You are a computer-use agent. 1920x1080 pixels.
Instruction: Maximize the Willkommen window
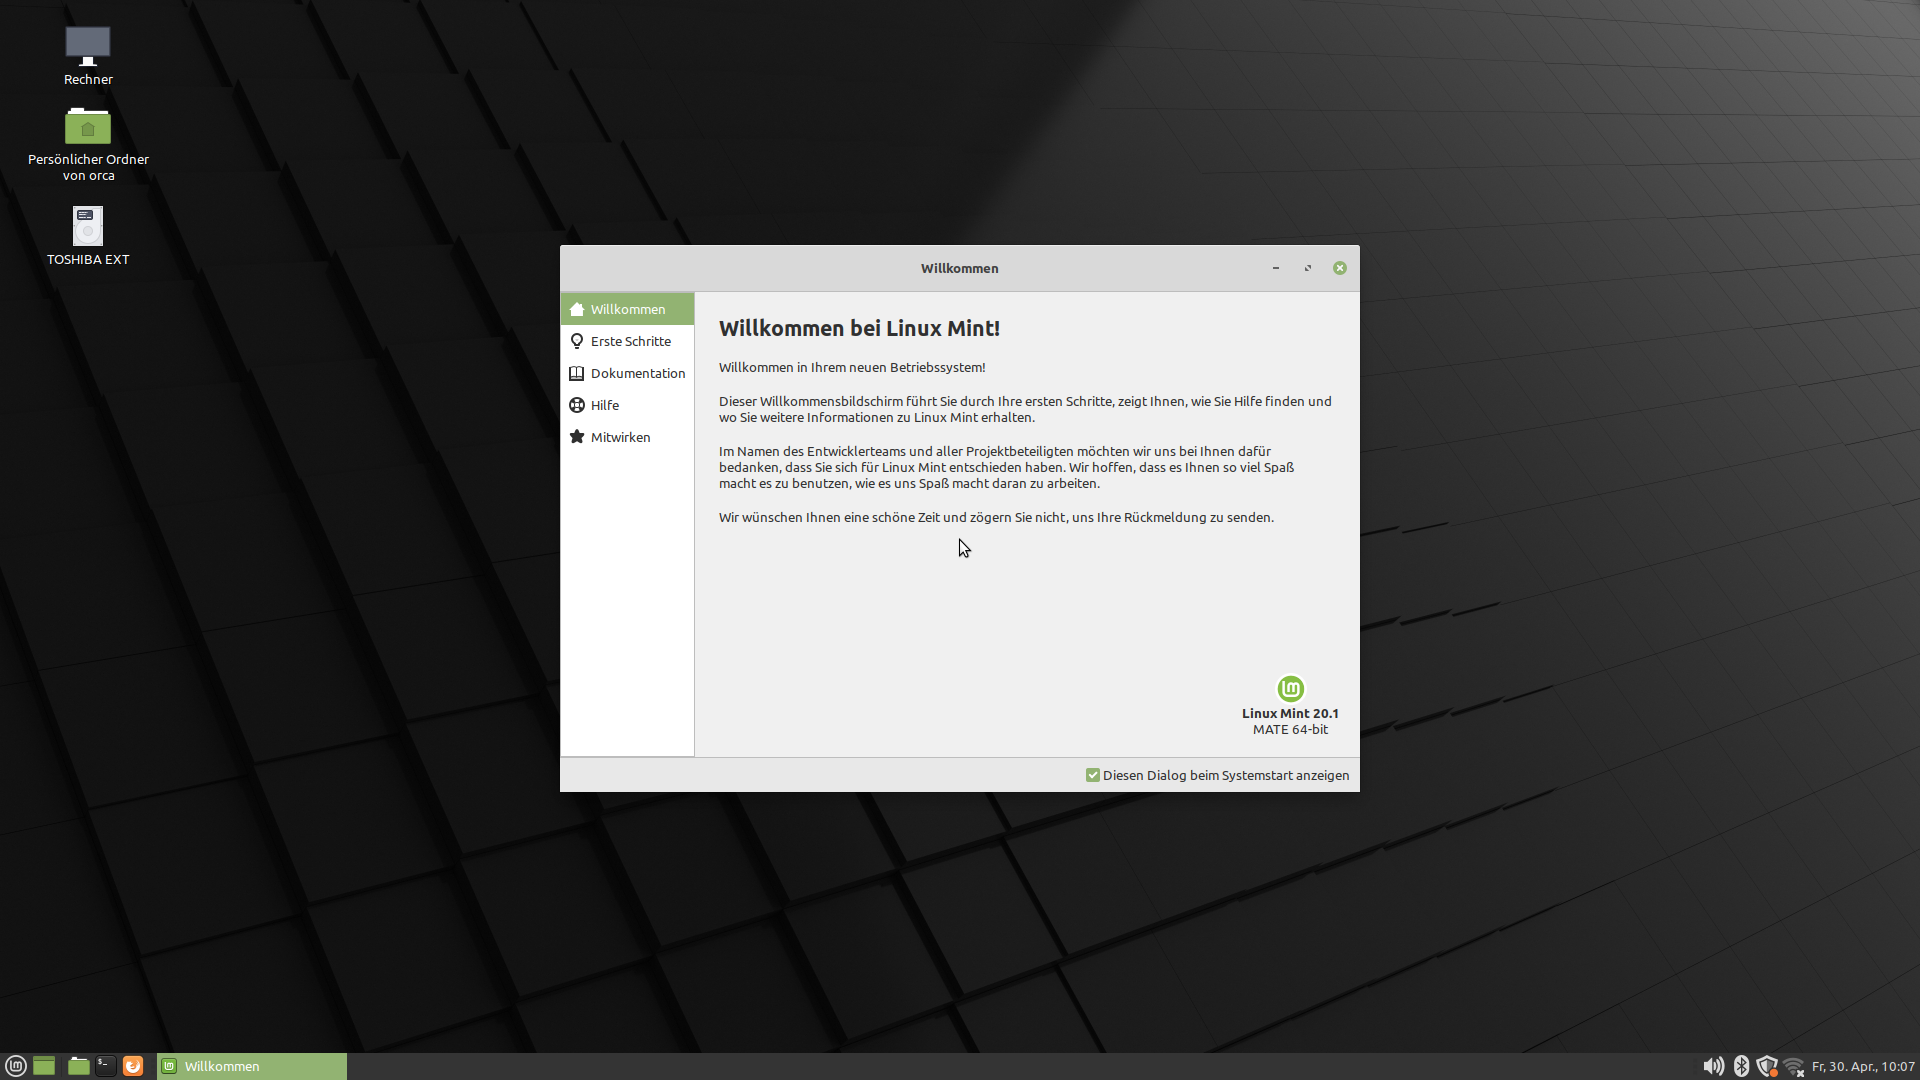click(1308, 268)
